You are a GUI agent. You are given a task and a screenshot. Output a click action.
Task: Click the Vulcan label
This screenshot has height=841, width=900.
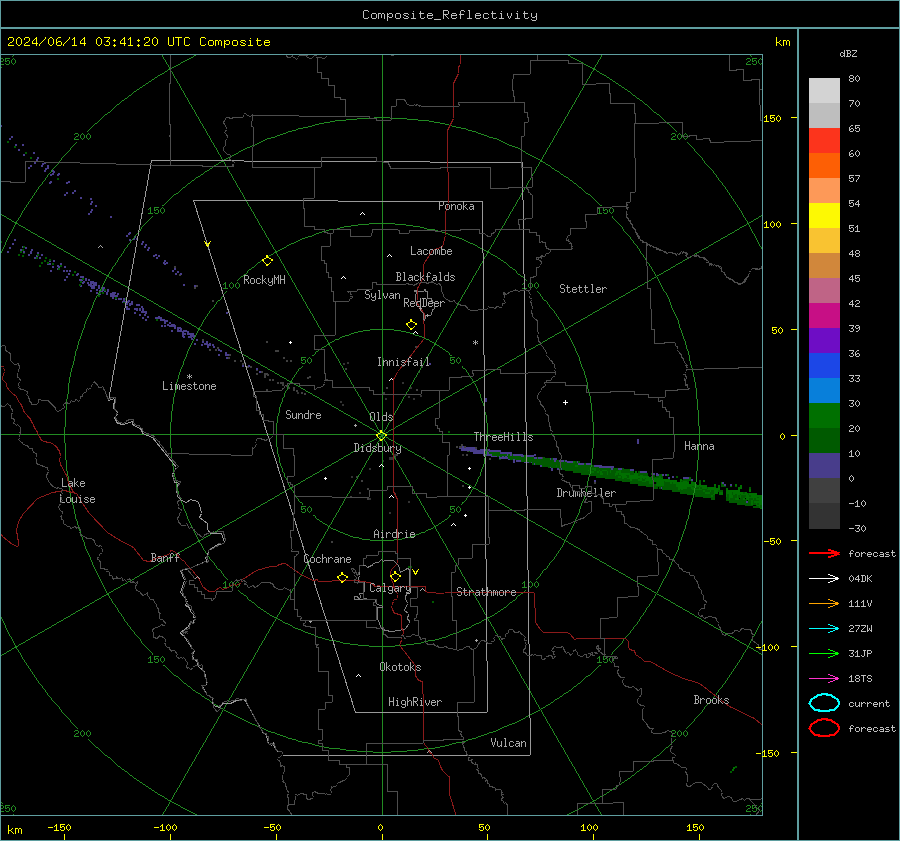(x=508, y=743)
